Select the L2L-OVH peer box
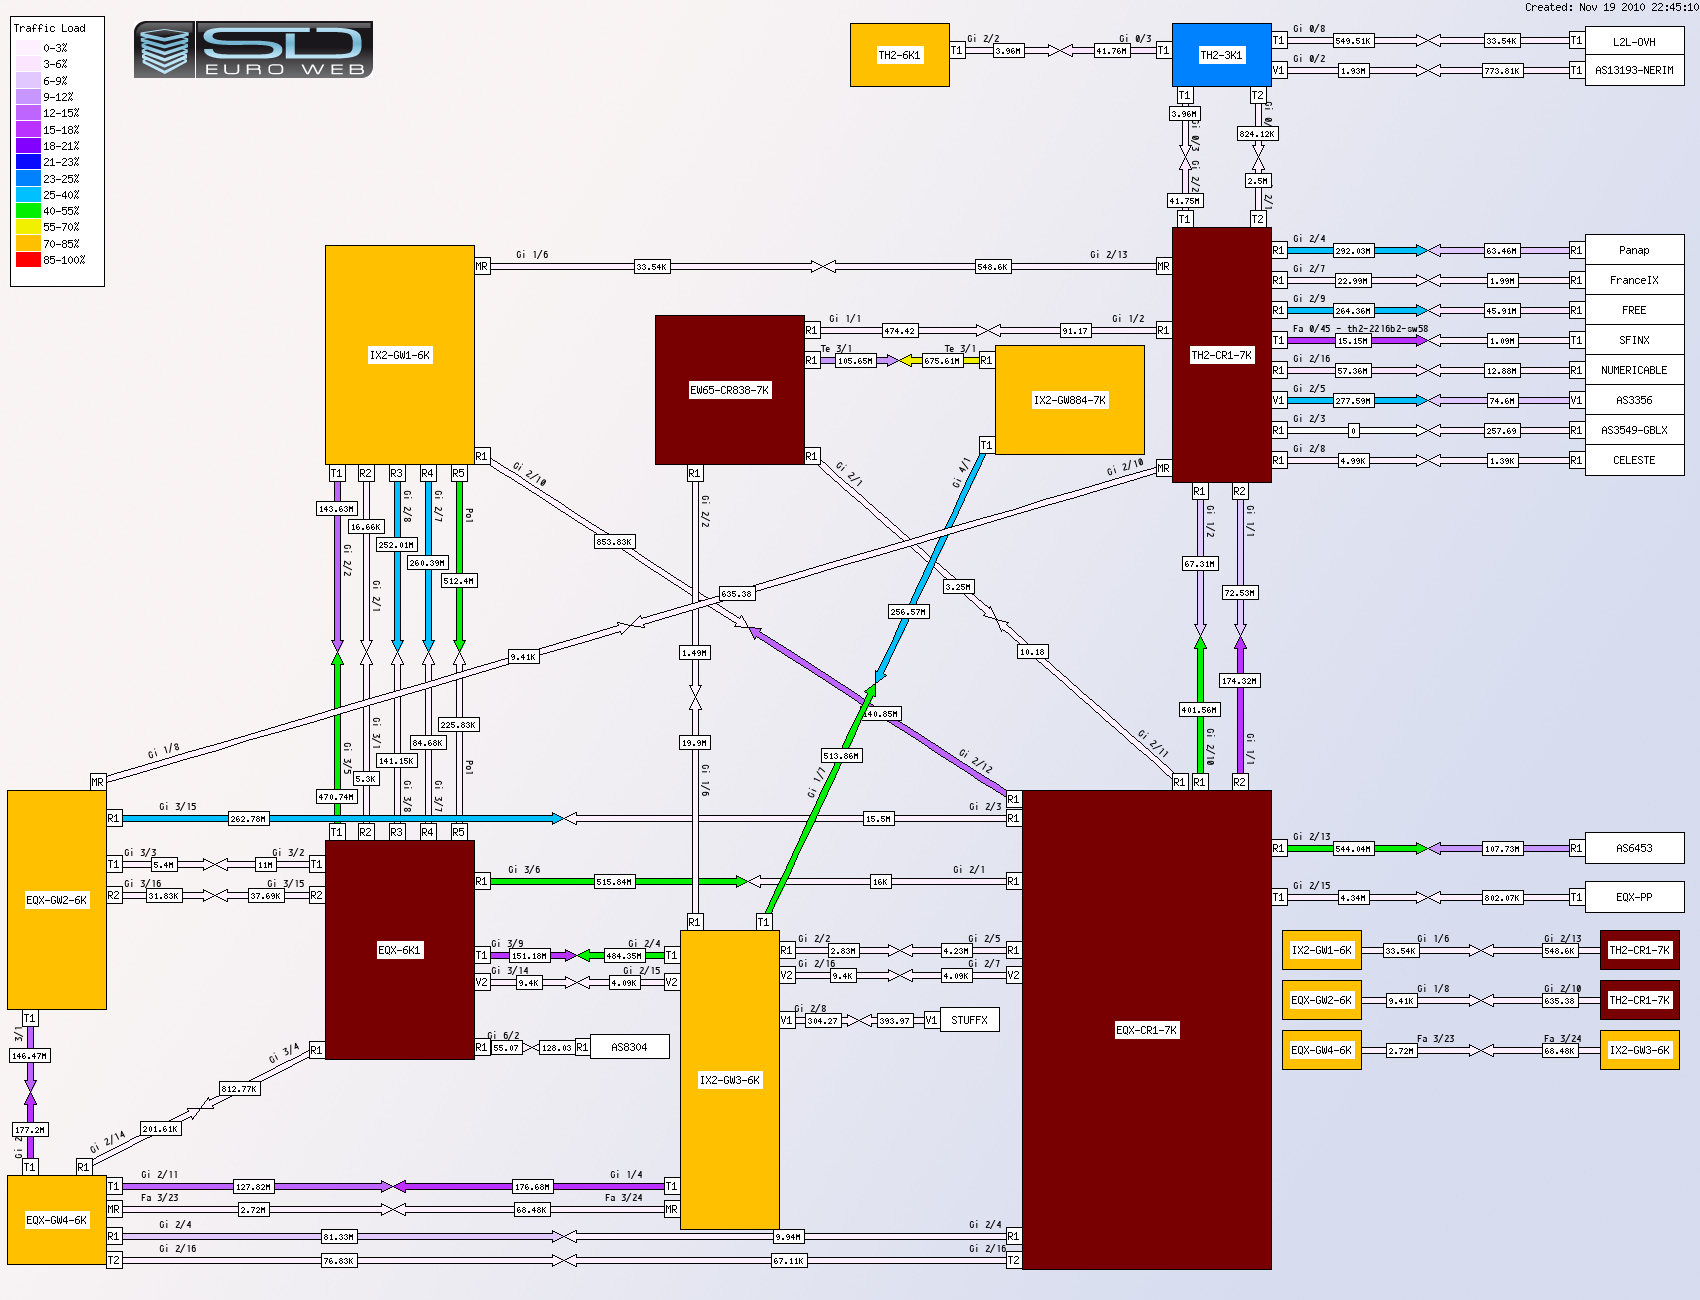This screenshot has height=1300, width=1700. (1634, 41)
